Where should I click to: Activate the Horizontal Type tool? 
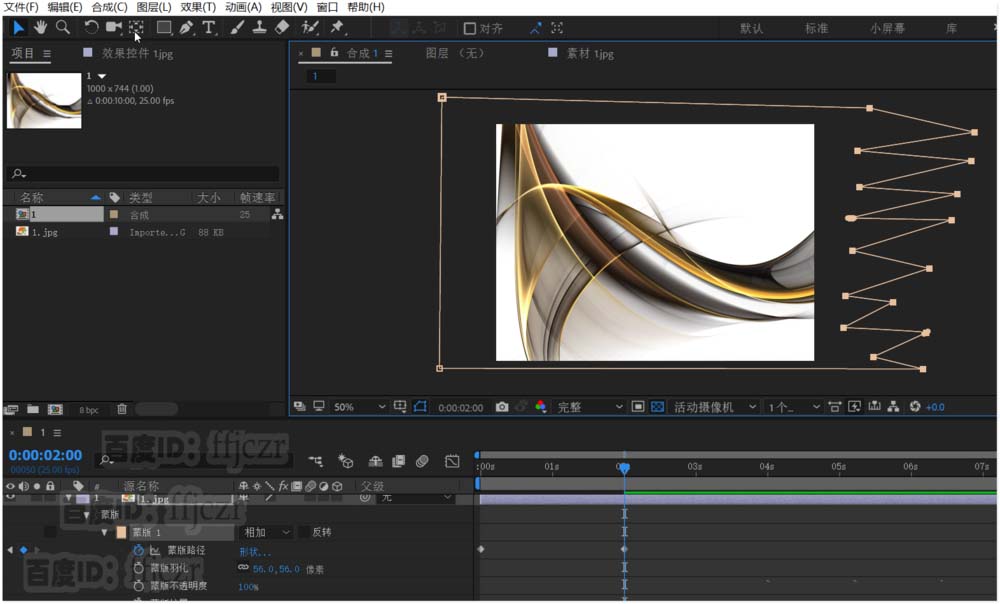pyautogui.click(x=208, y=27)
